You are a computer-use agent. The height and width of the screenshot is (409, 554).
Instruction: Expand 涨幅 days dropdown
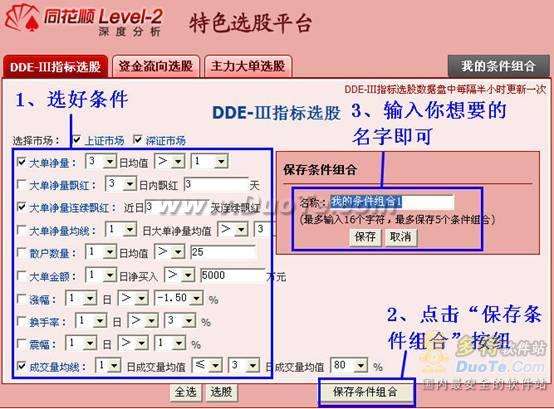(81, 298)
